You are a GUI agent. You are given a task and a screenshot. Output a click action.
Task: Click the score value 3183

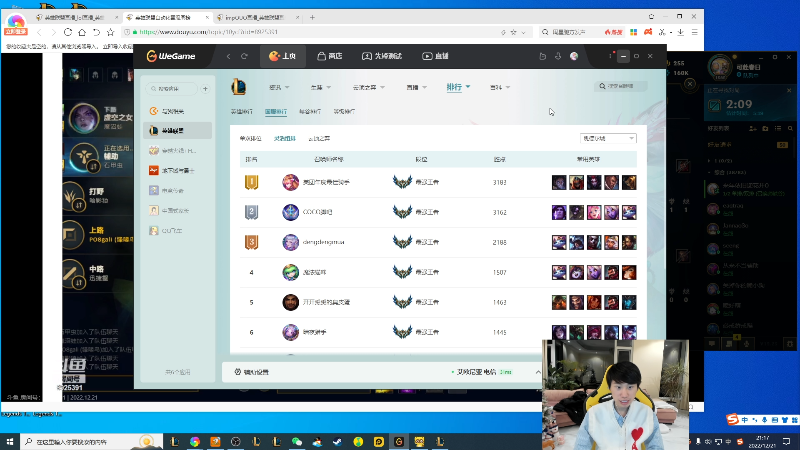(x=499, y=182)
